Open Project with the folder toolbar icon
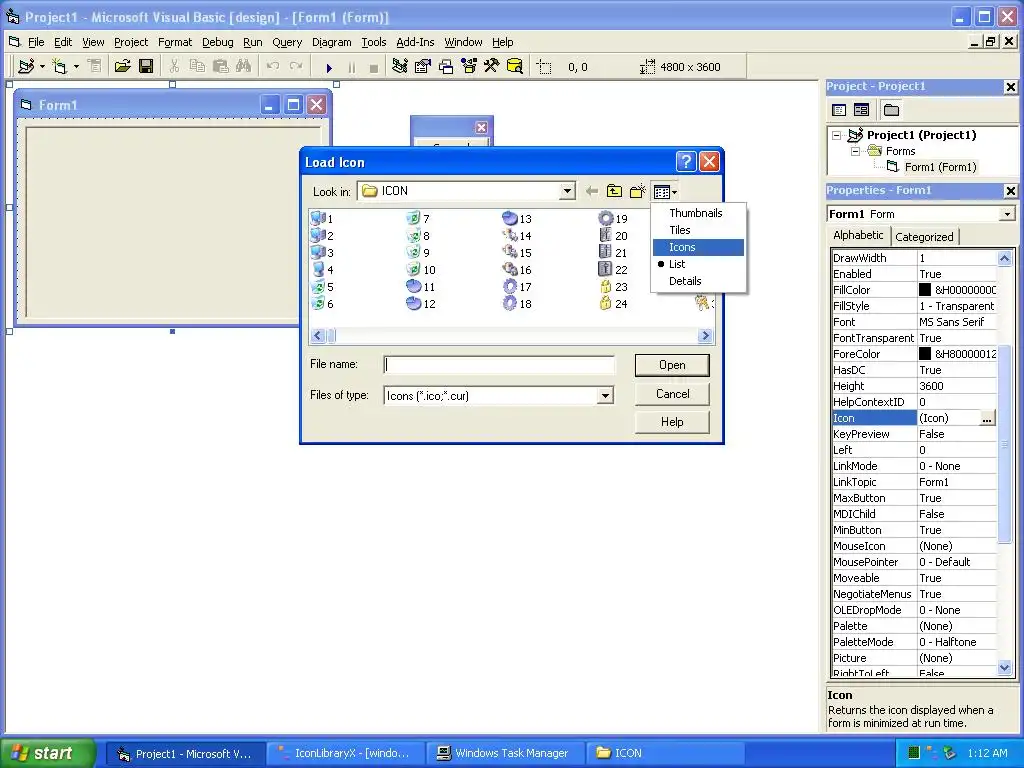Viewport: 1024px width, 768px height. (x=122, y=67)
